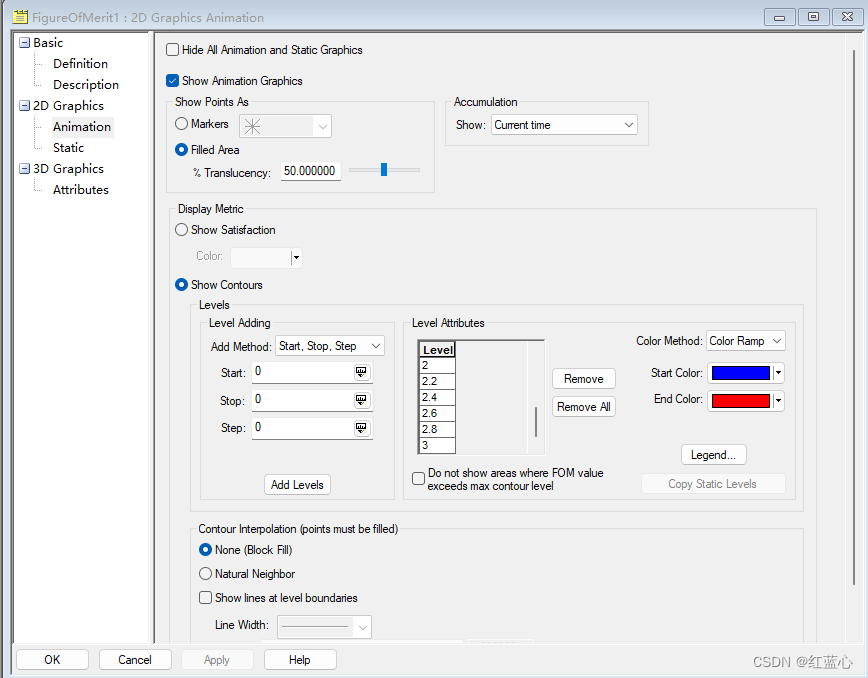
Task: Open the Definition page
Action: [80, 64]
